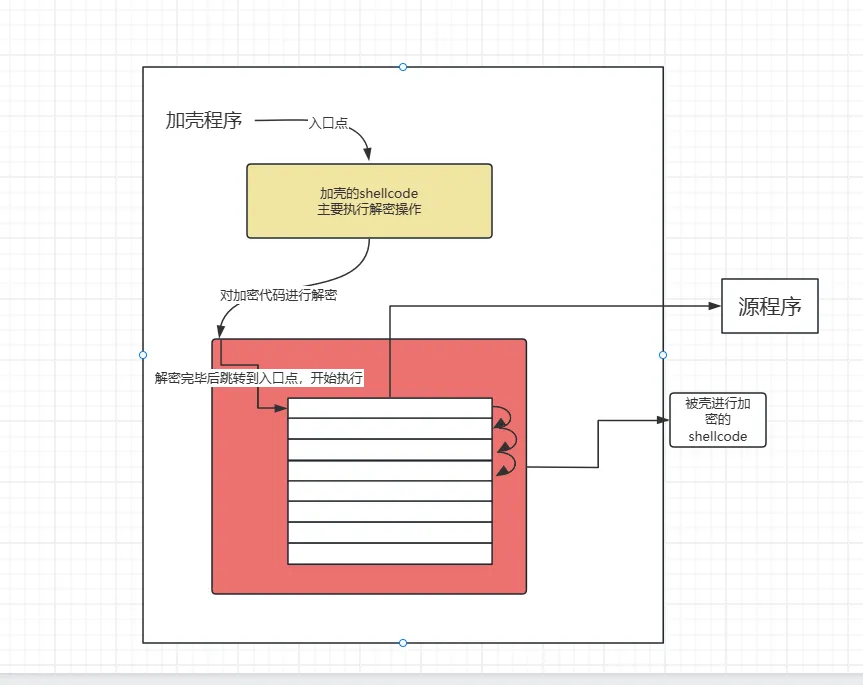Click the bottom-center handle of the outer frame
Screen dimensions: 863x685
click(403, 643)
